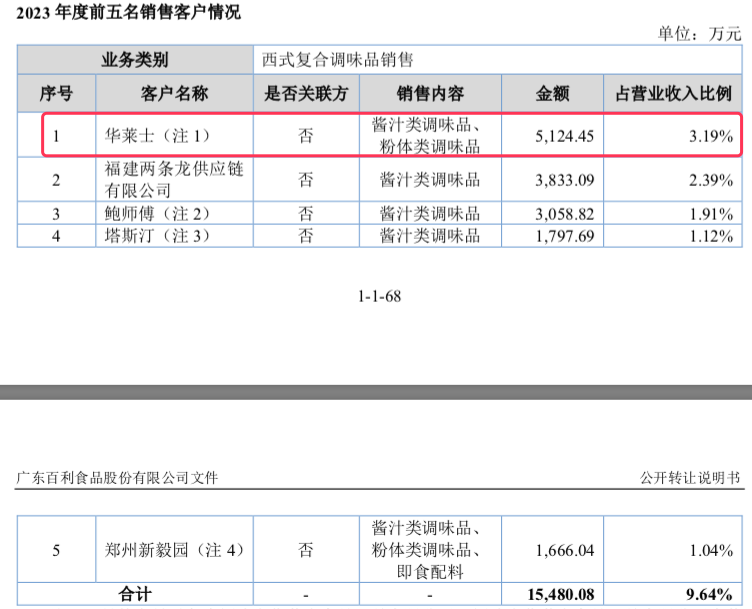Click 即食配料 in row 5 sales content
The width and height of the screenshot is (752, 609).
430,572
